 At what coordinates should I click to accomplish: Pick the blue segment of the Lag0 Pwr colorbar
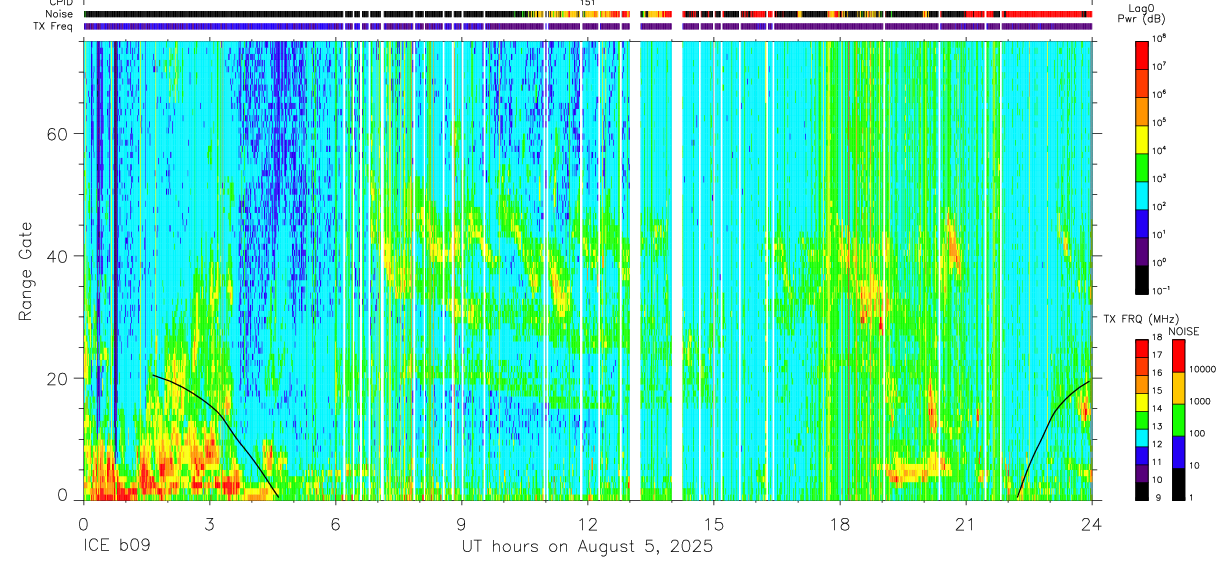pos(1143,223)
